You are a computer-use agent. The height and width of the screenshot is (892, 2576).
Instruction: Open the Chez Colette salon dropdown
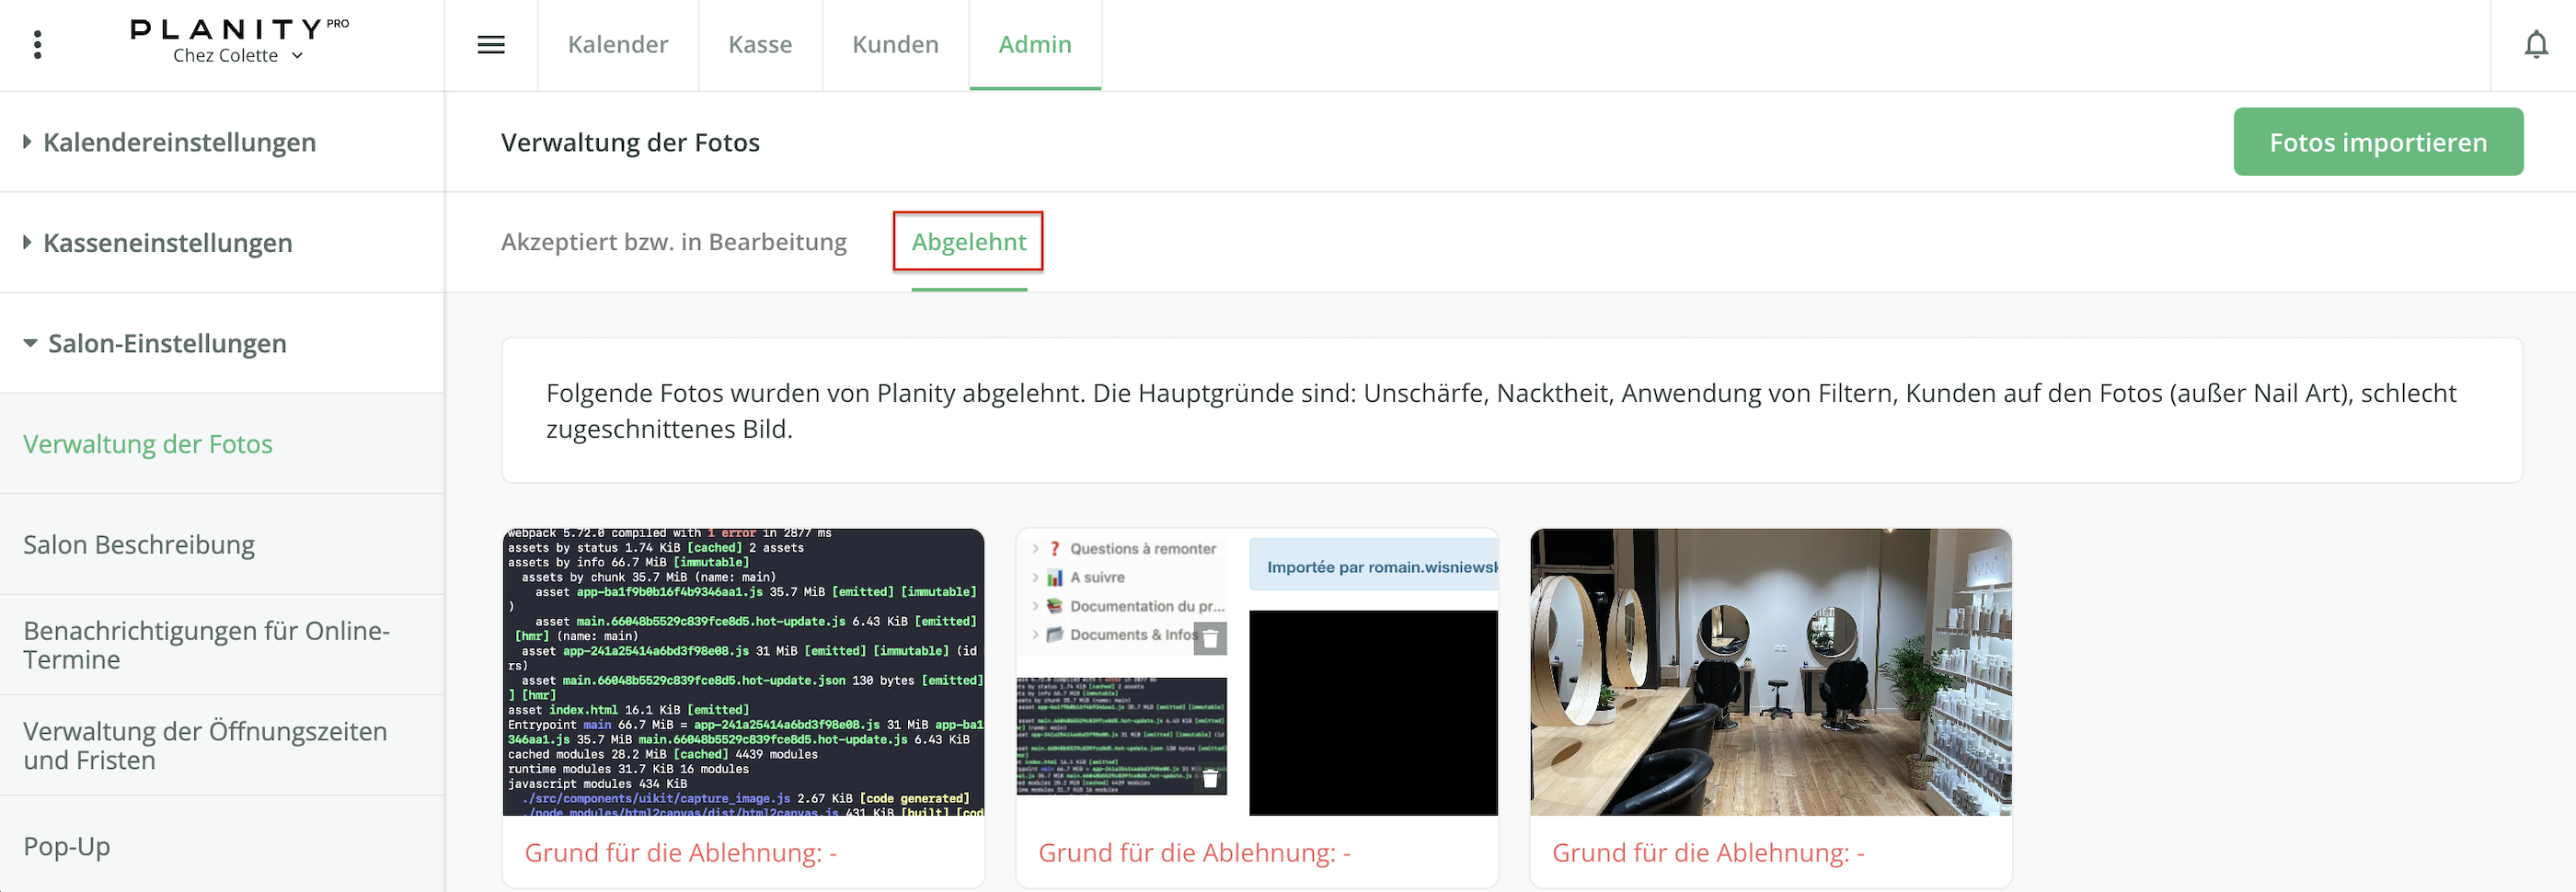(238, 56)
